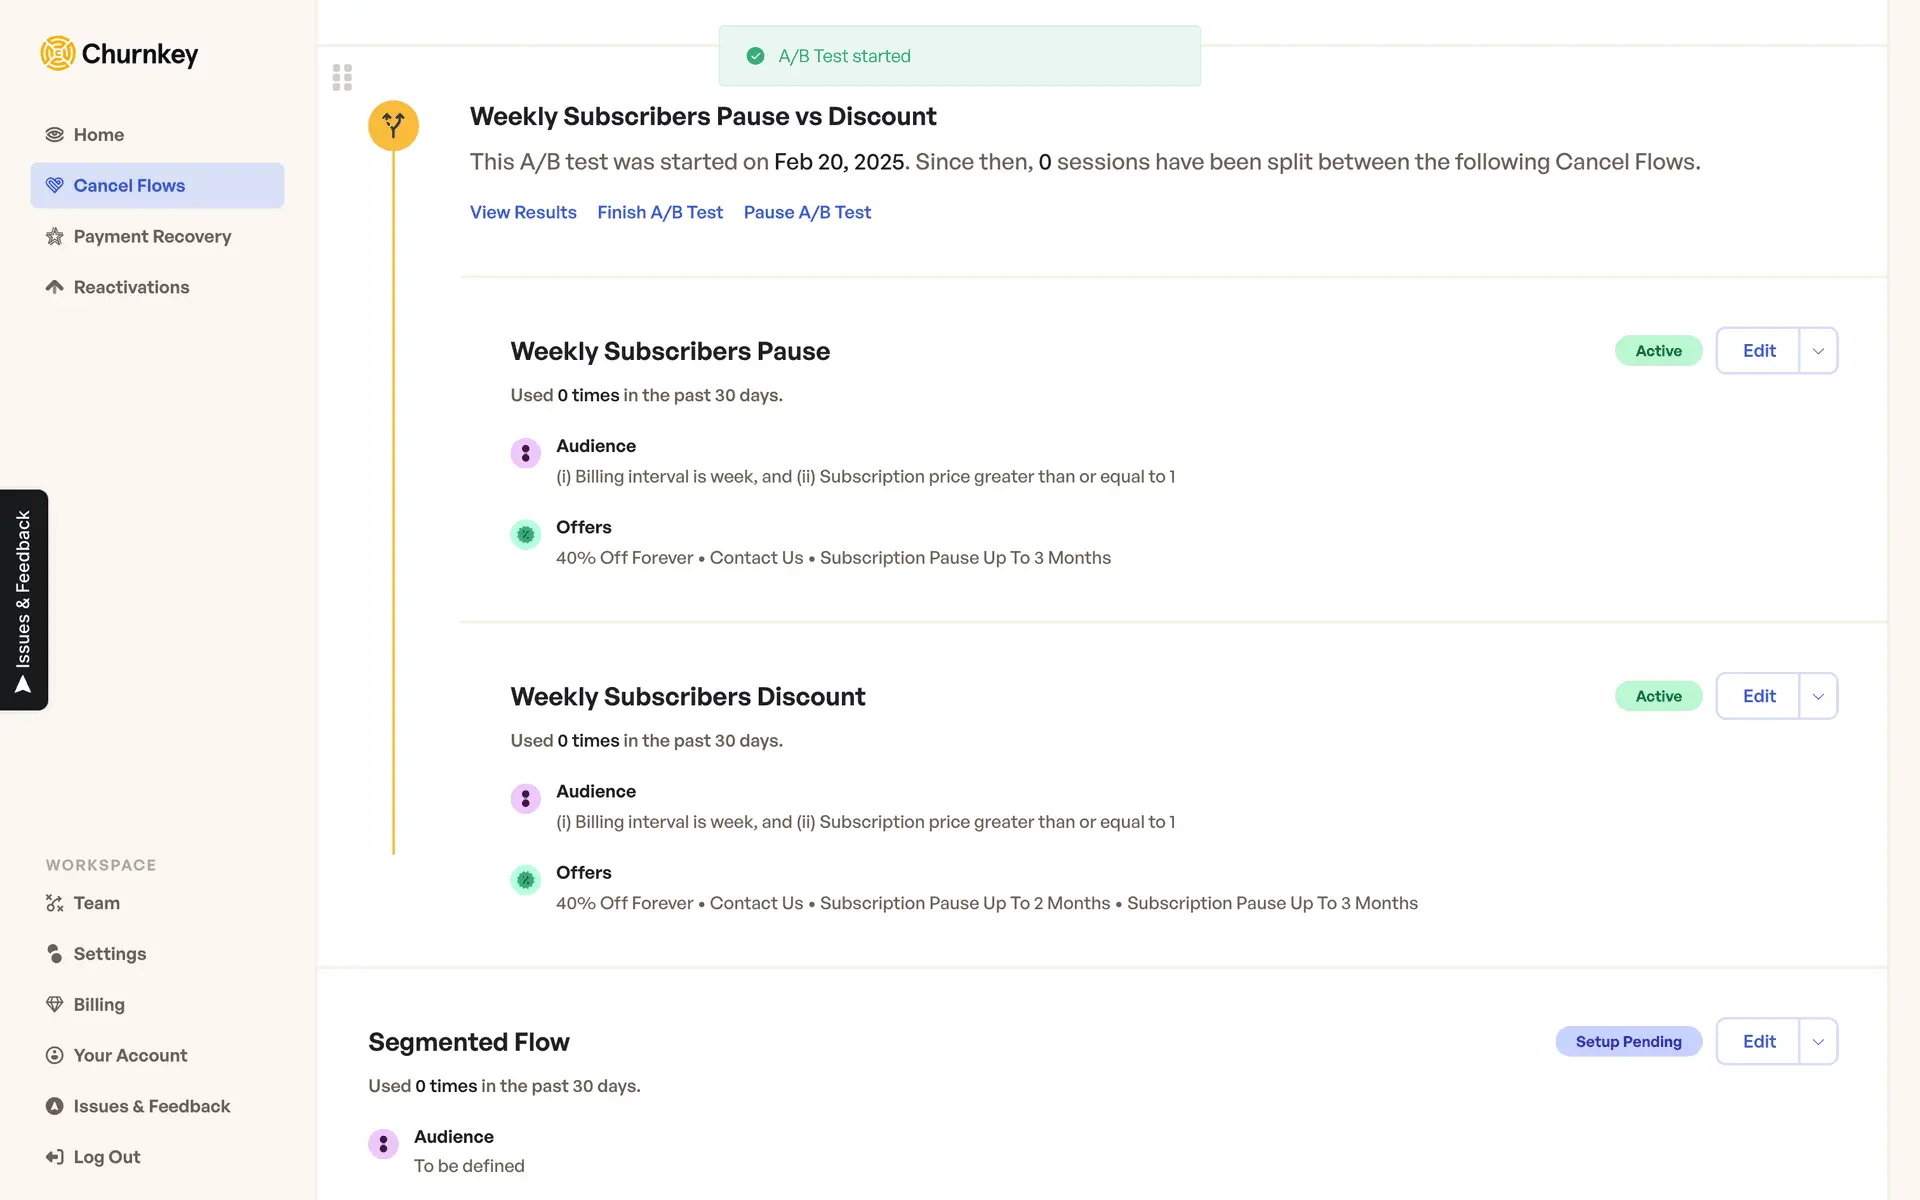Open the vertical Issues & Feedback side tab

tap(24, 600)
